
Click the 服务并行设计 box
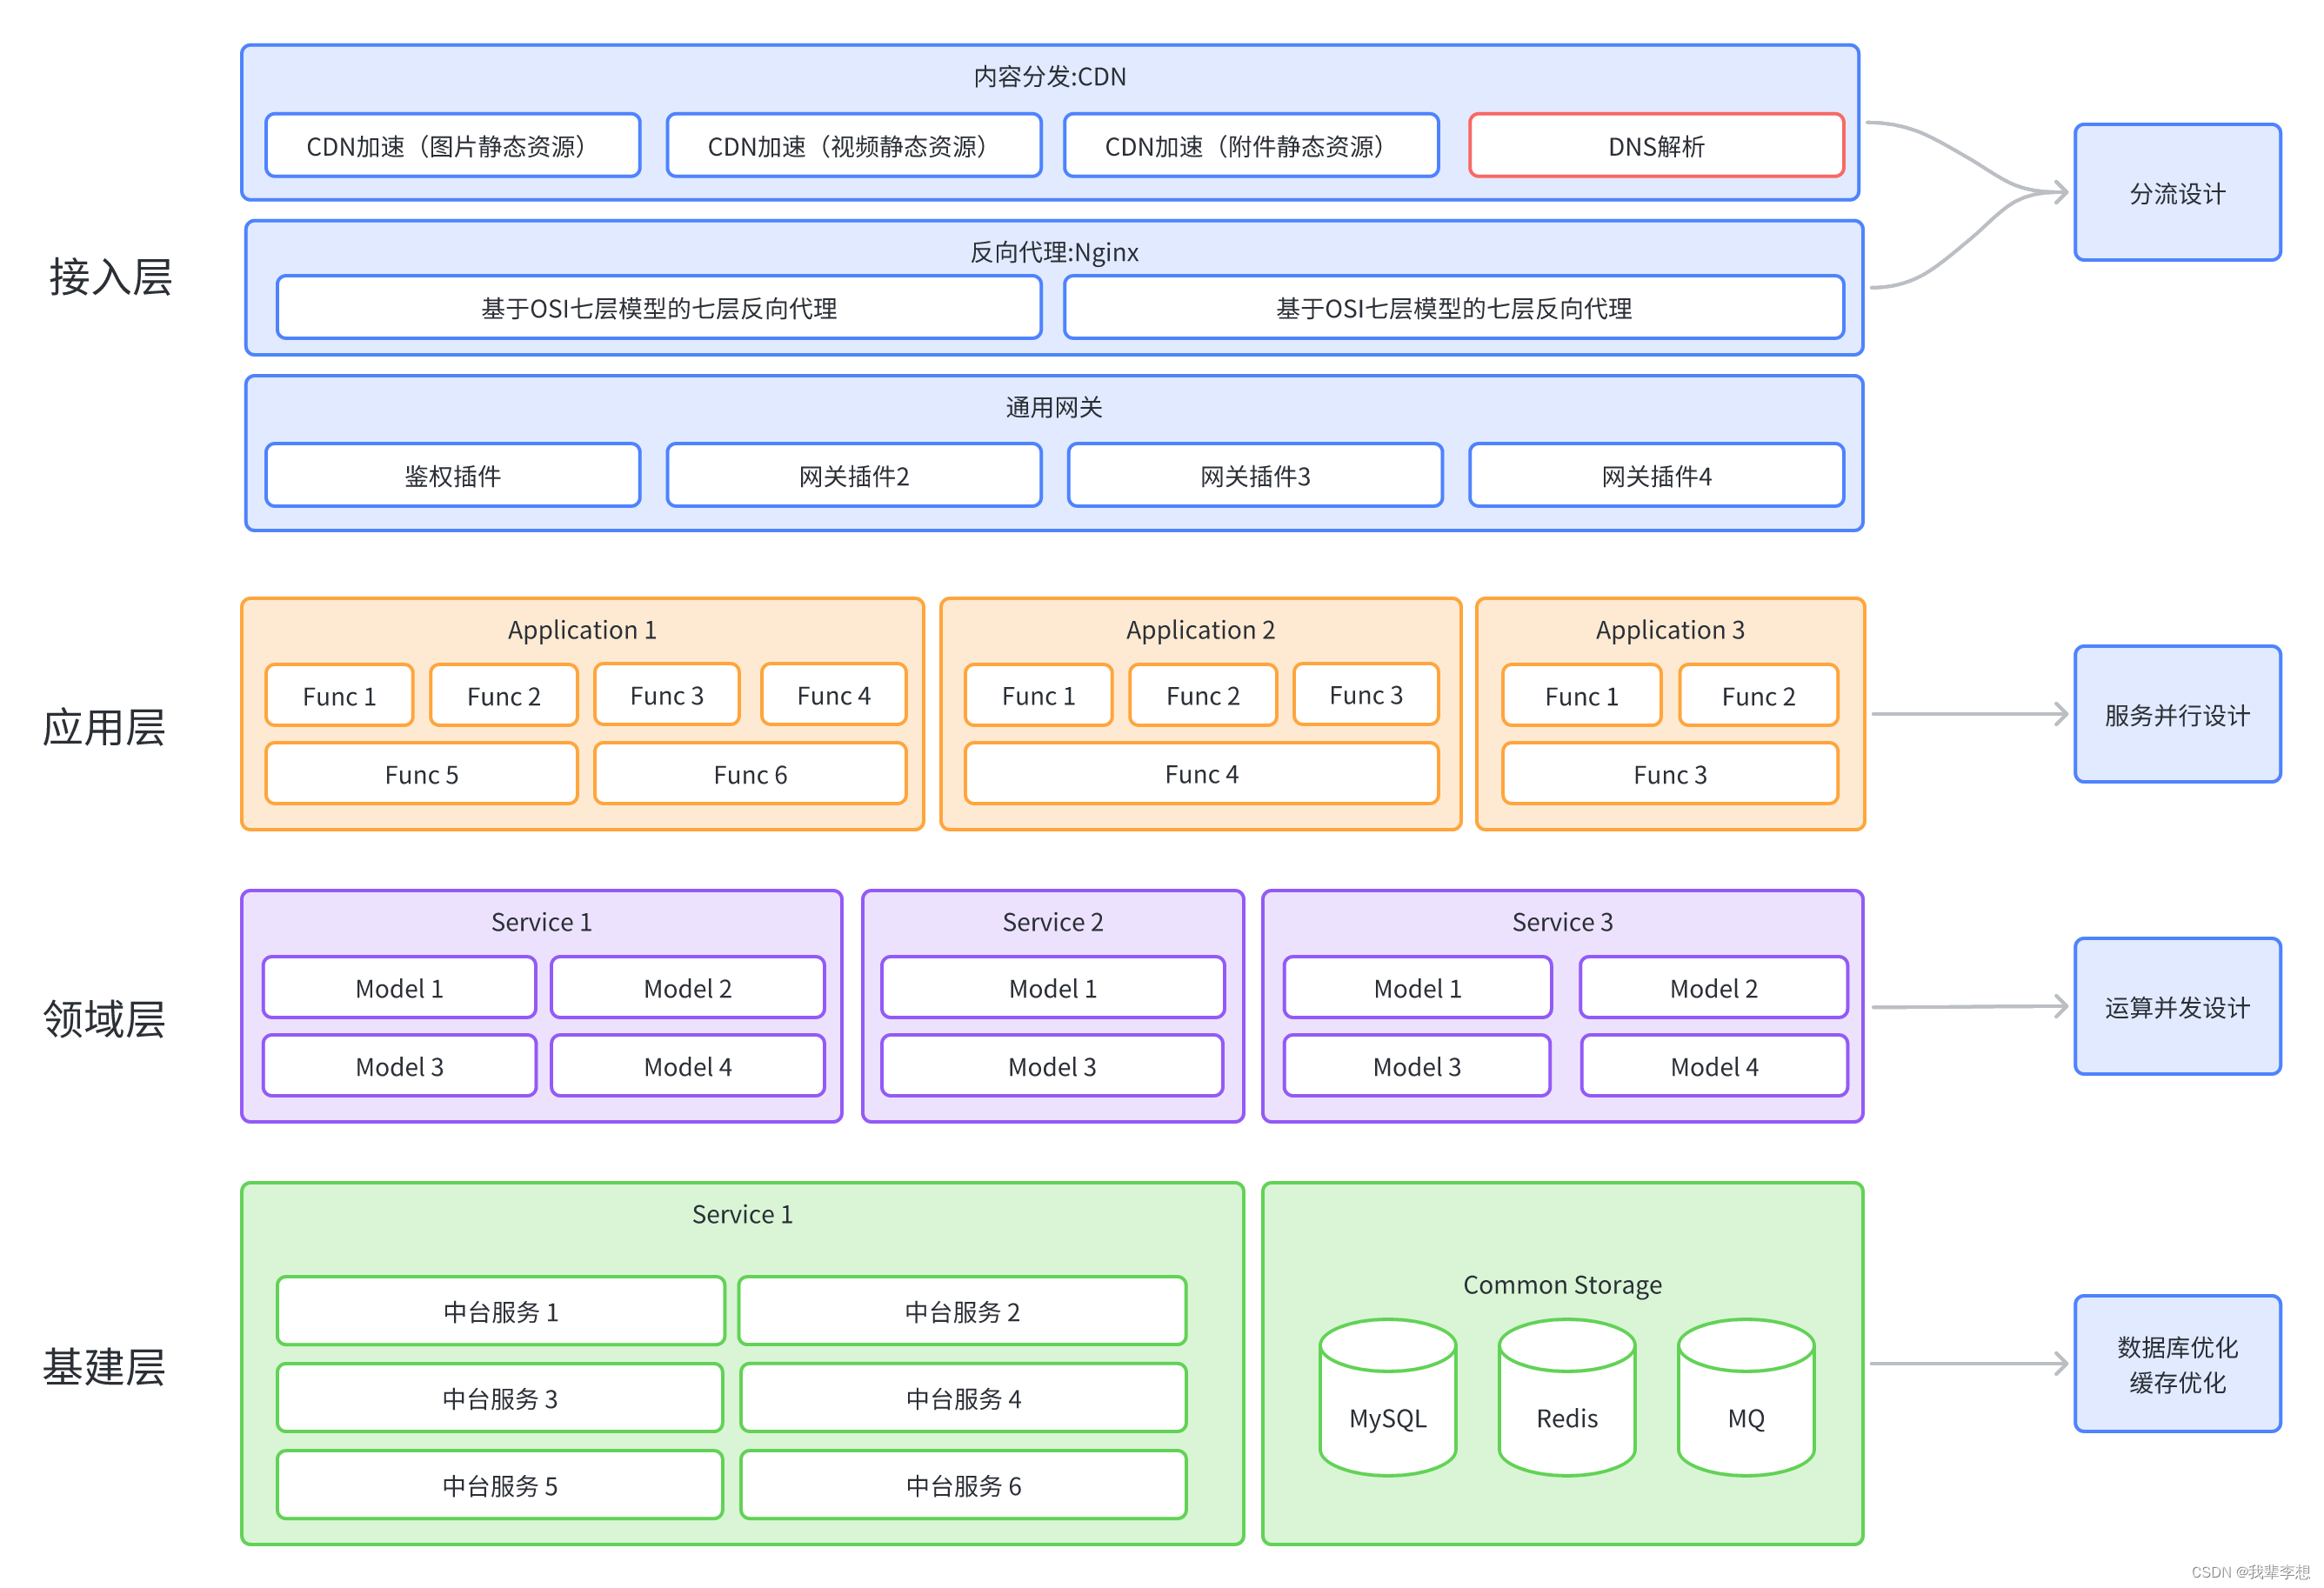pos(2177,715)
